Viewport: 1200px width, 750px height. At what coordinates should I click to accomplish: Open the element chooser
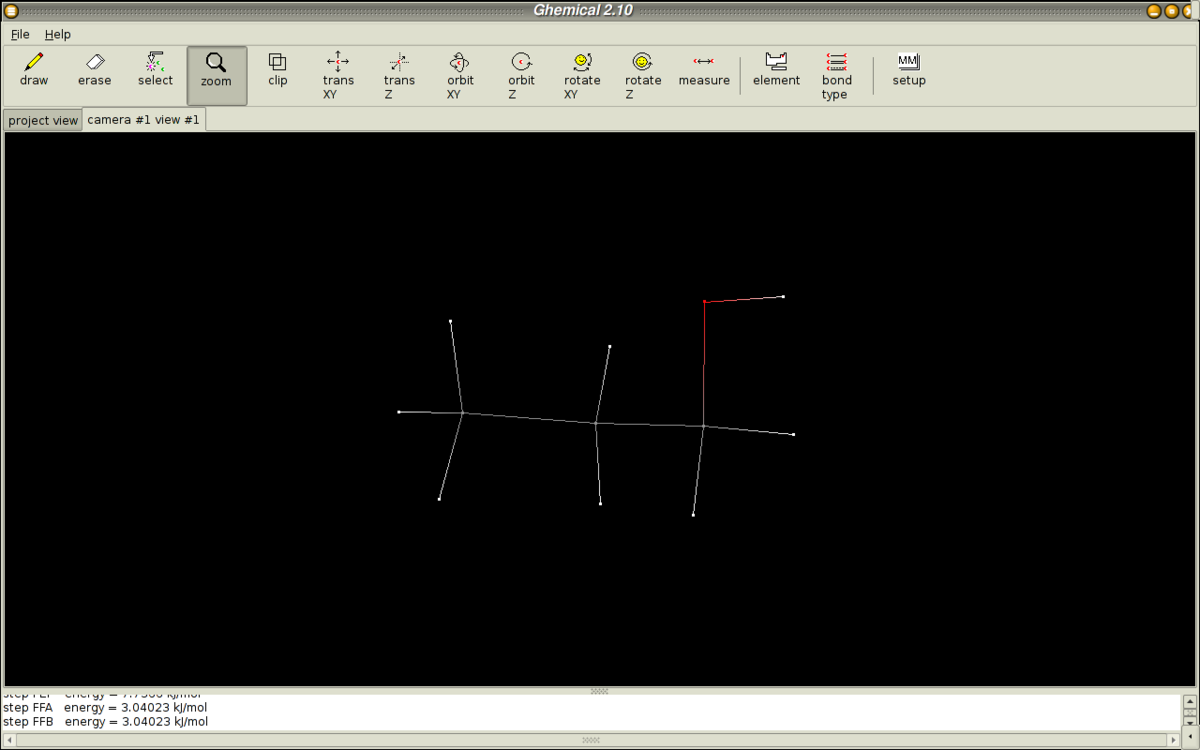click(x=776, y=70)
